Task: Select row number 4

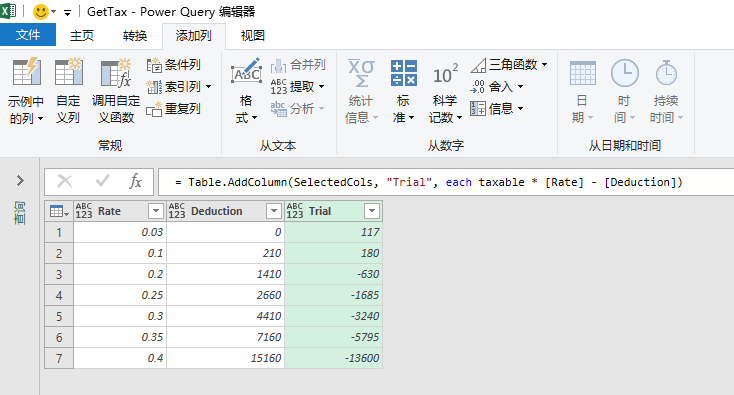Action: (x=59, y=295)
